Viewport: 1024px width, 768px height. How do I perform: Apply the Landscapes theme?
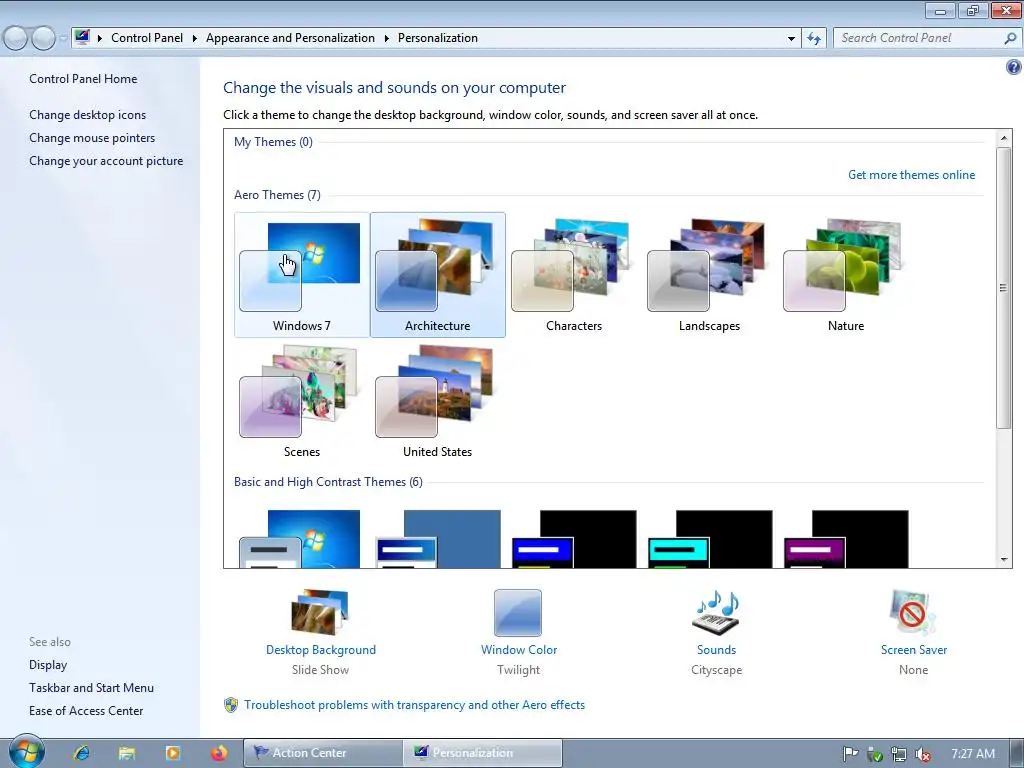coord(709,274)
